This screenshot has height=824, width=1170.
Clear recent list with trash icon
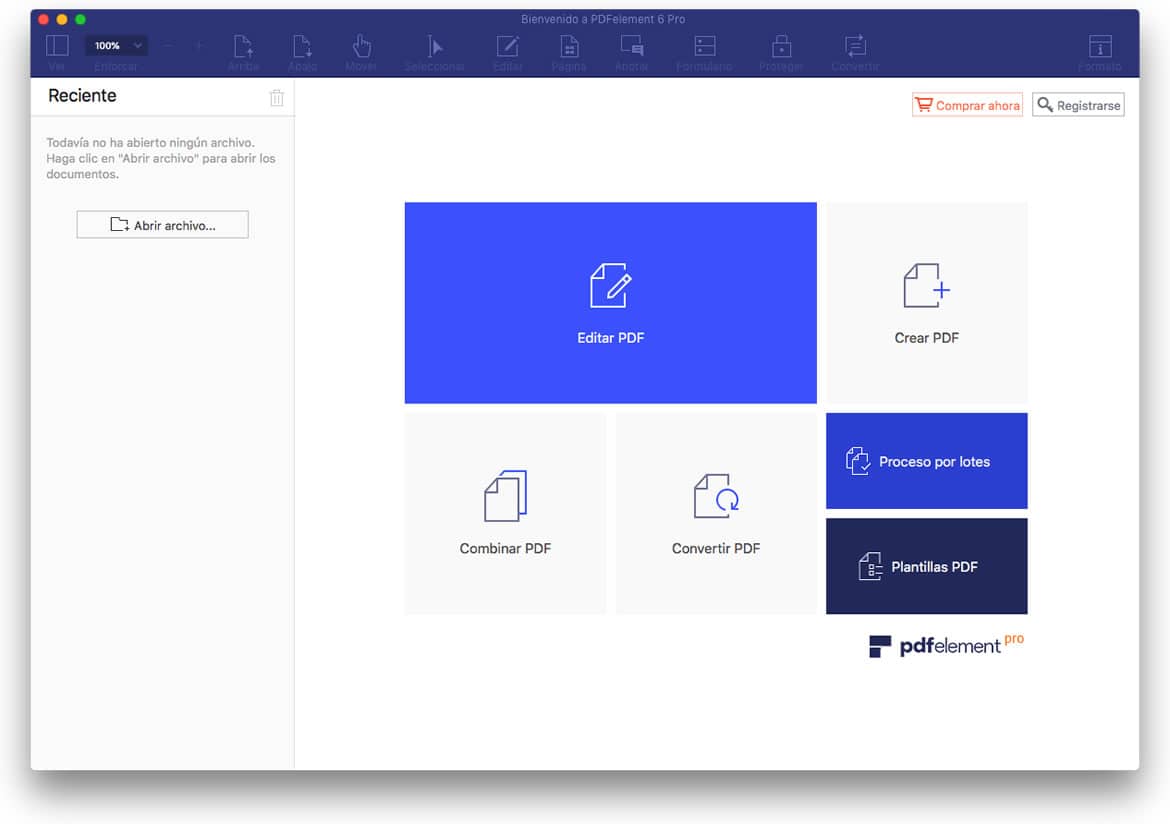point(277,97)
